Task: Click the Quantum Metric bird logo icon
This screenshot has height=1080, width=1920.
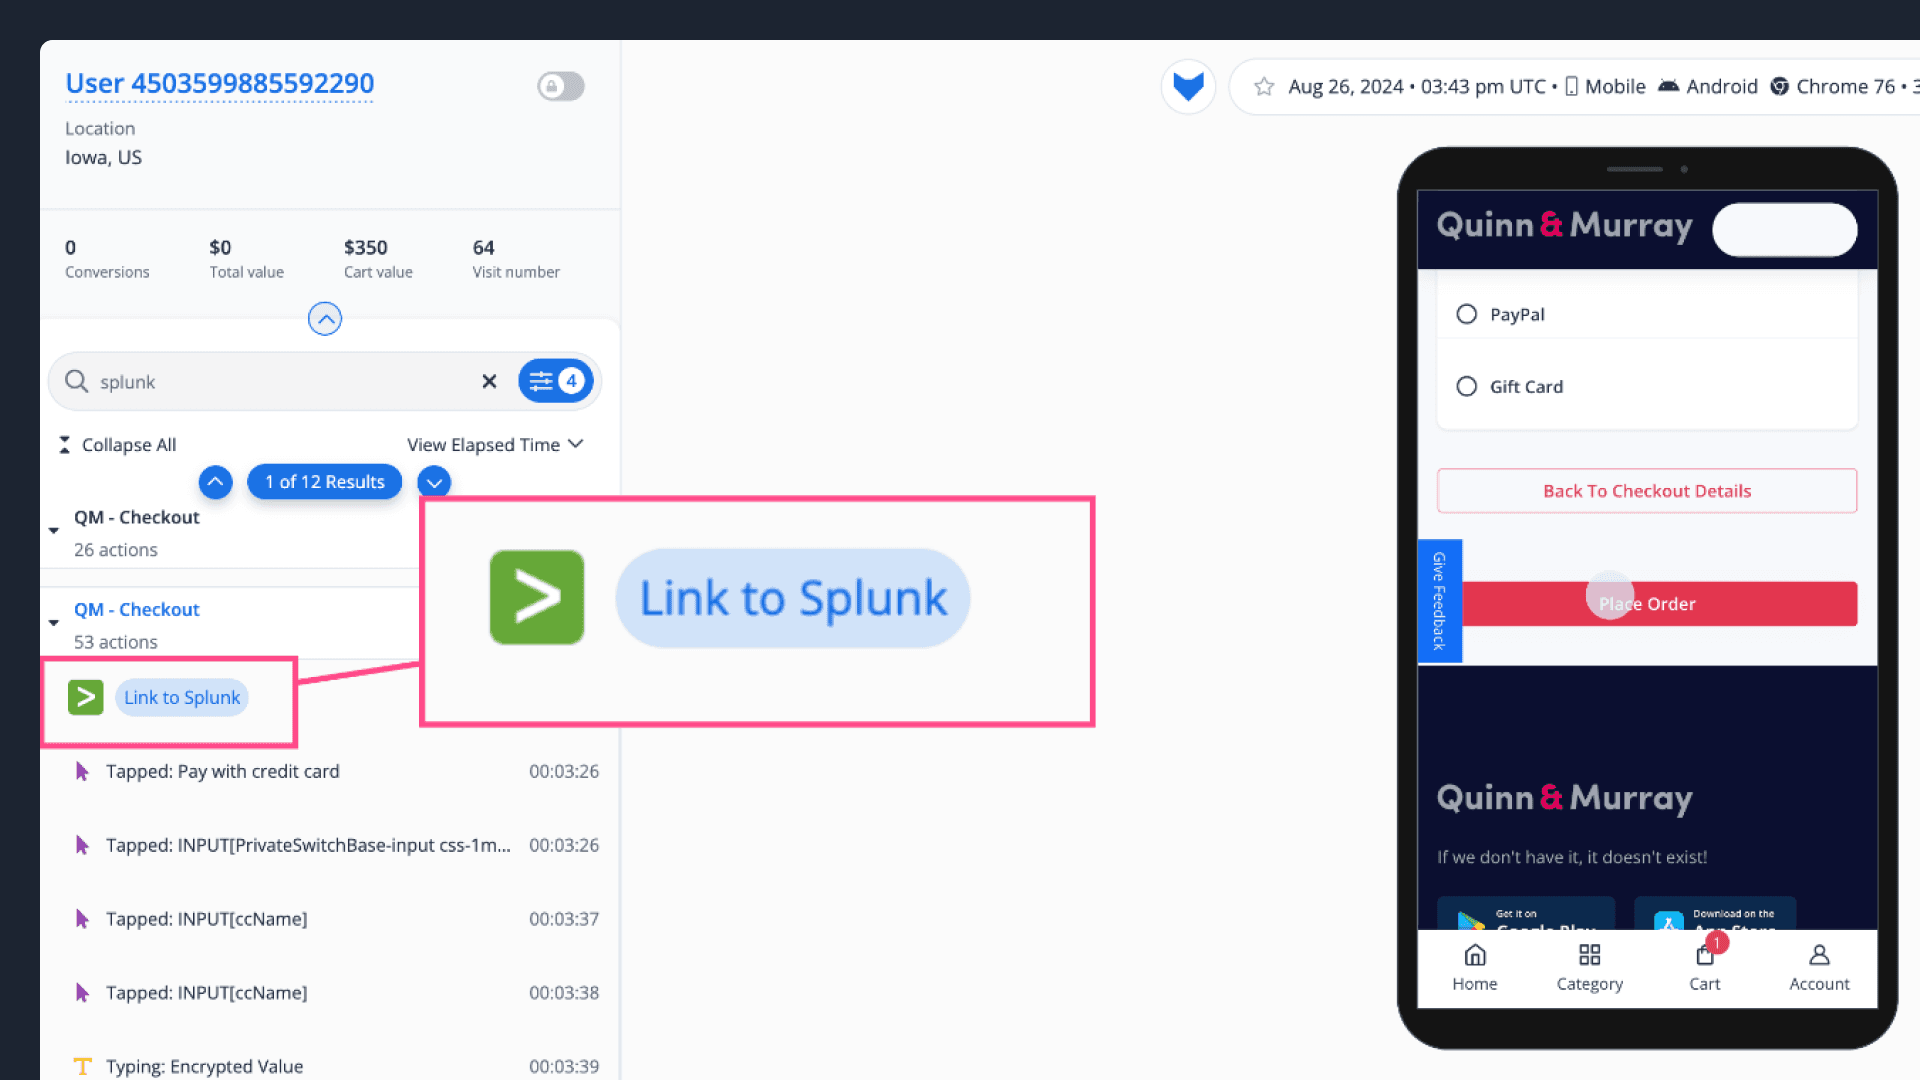Action: coord(1188,86)
